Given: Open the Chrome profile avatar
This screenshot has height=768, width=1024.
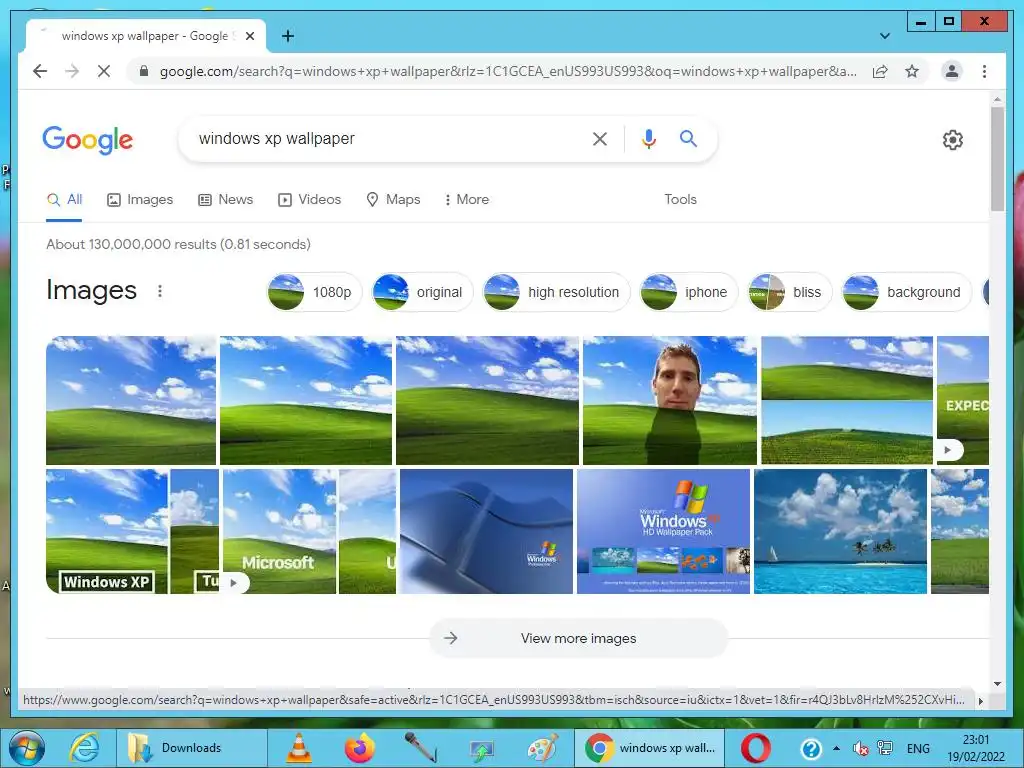Looking at the screenshot, I should point(952,71).
